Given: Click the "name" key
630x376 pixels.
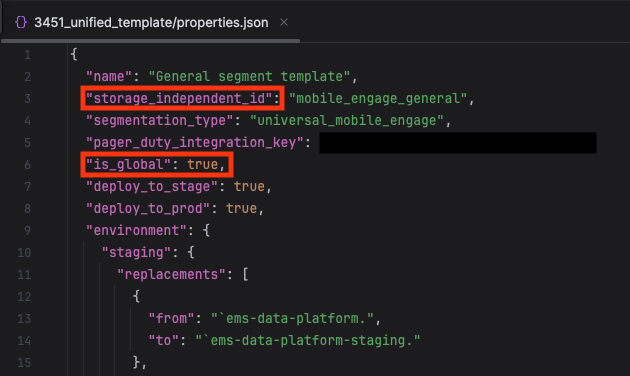Looking at the screenshot, I should pos(109,76).
